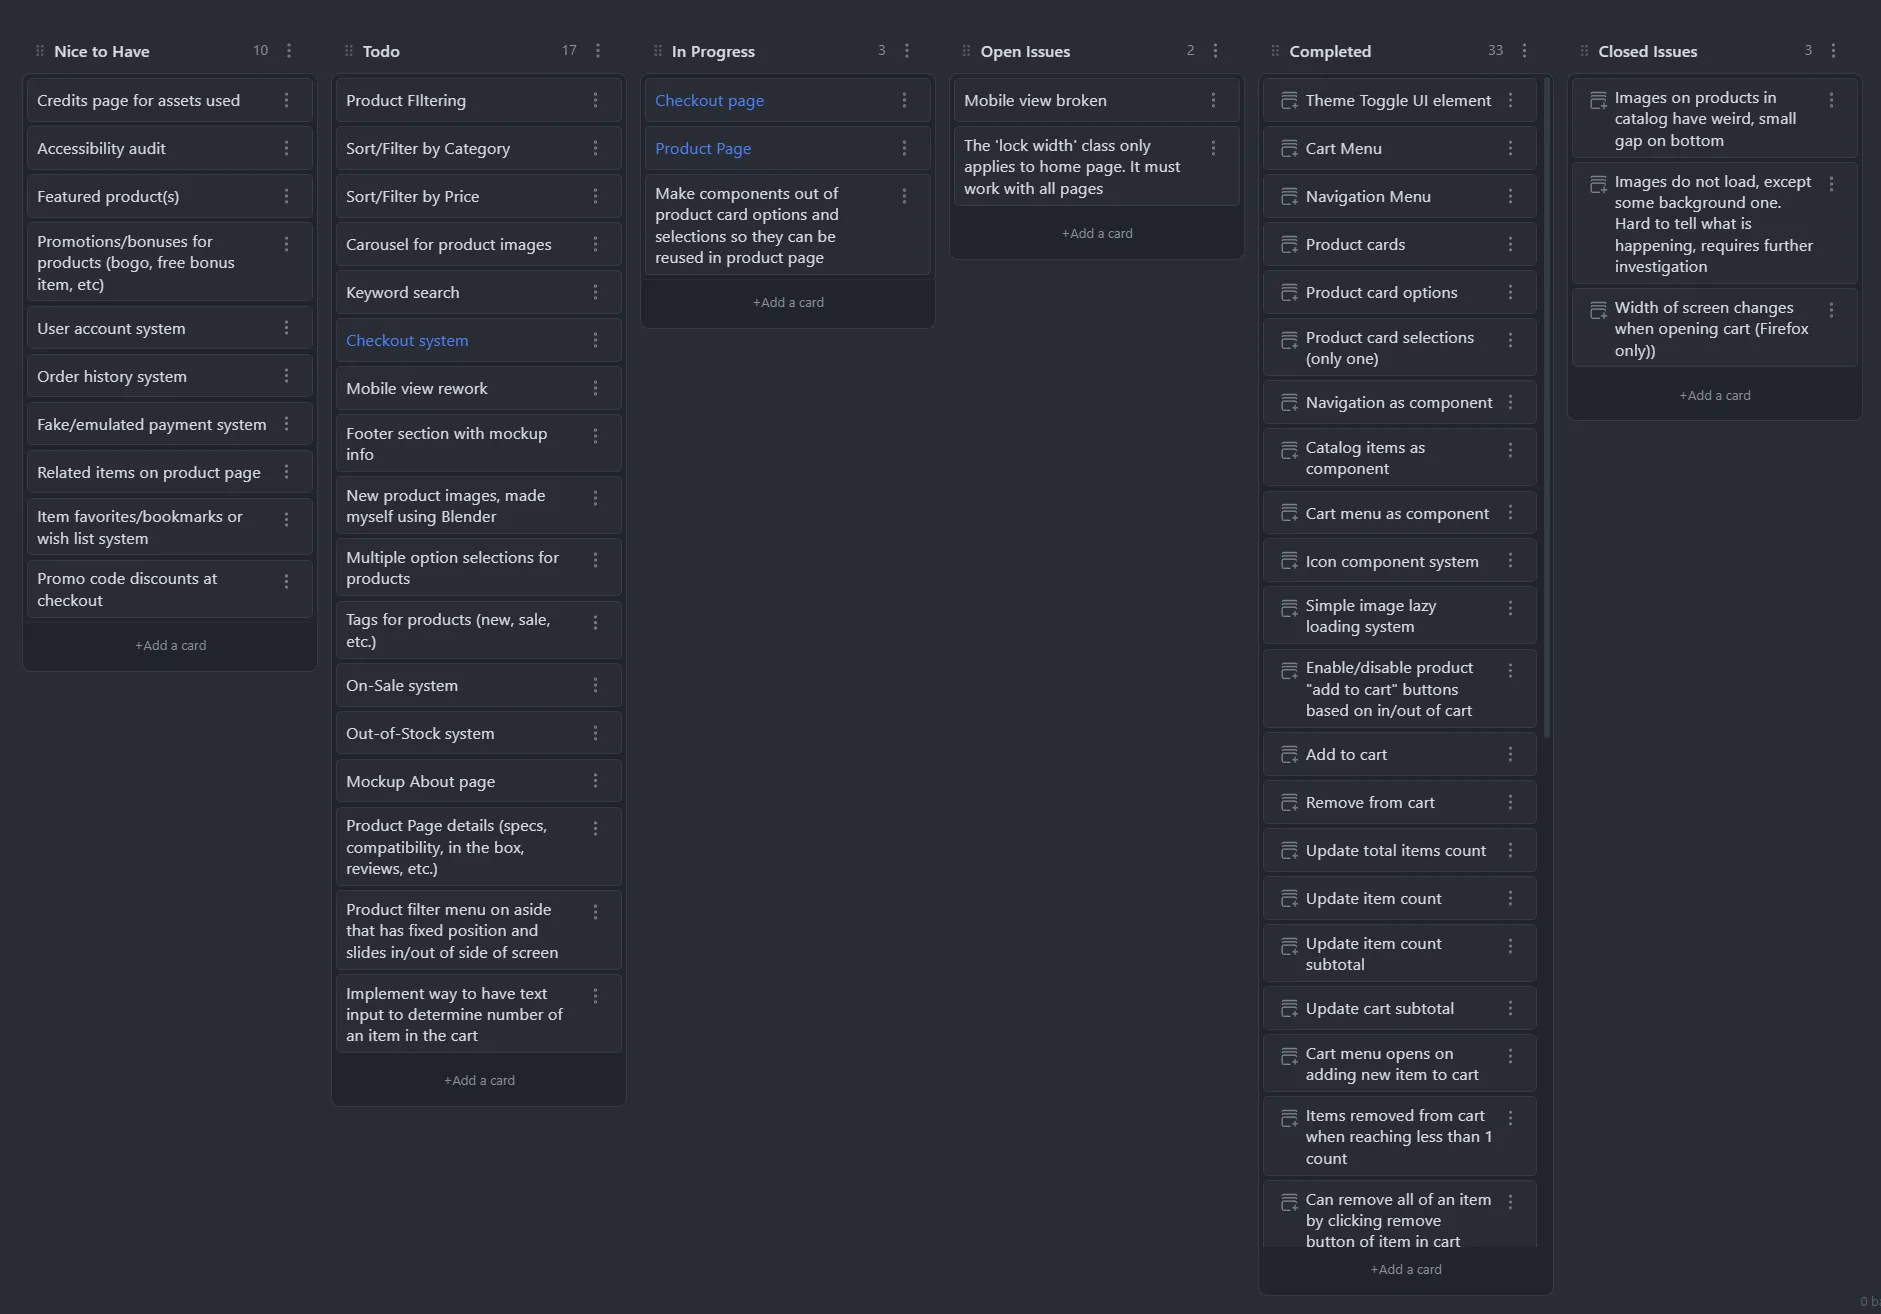Screen dimensions: 1881x1314
Task: Open the Closed Issues column menu
Action: pyautogui.click(x=1833, y=50)
